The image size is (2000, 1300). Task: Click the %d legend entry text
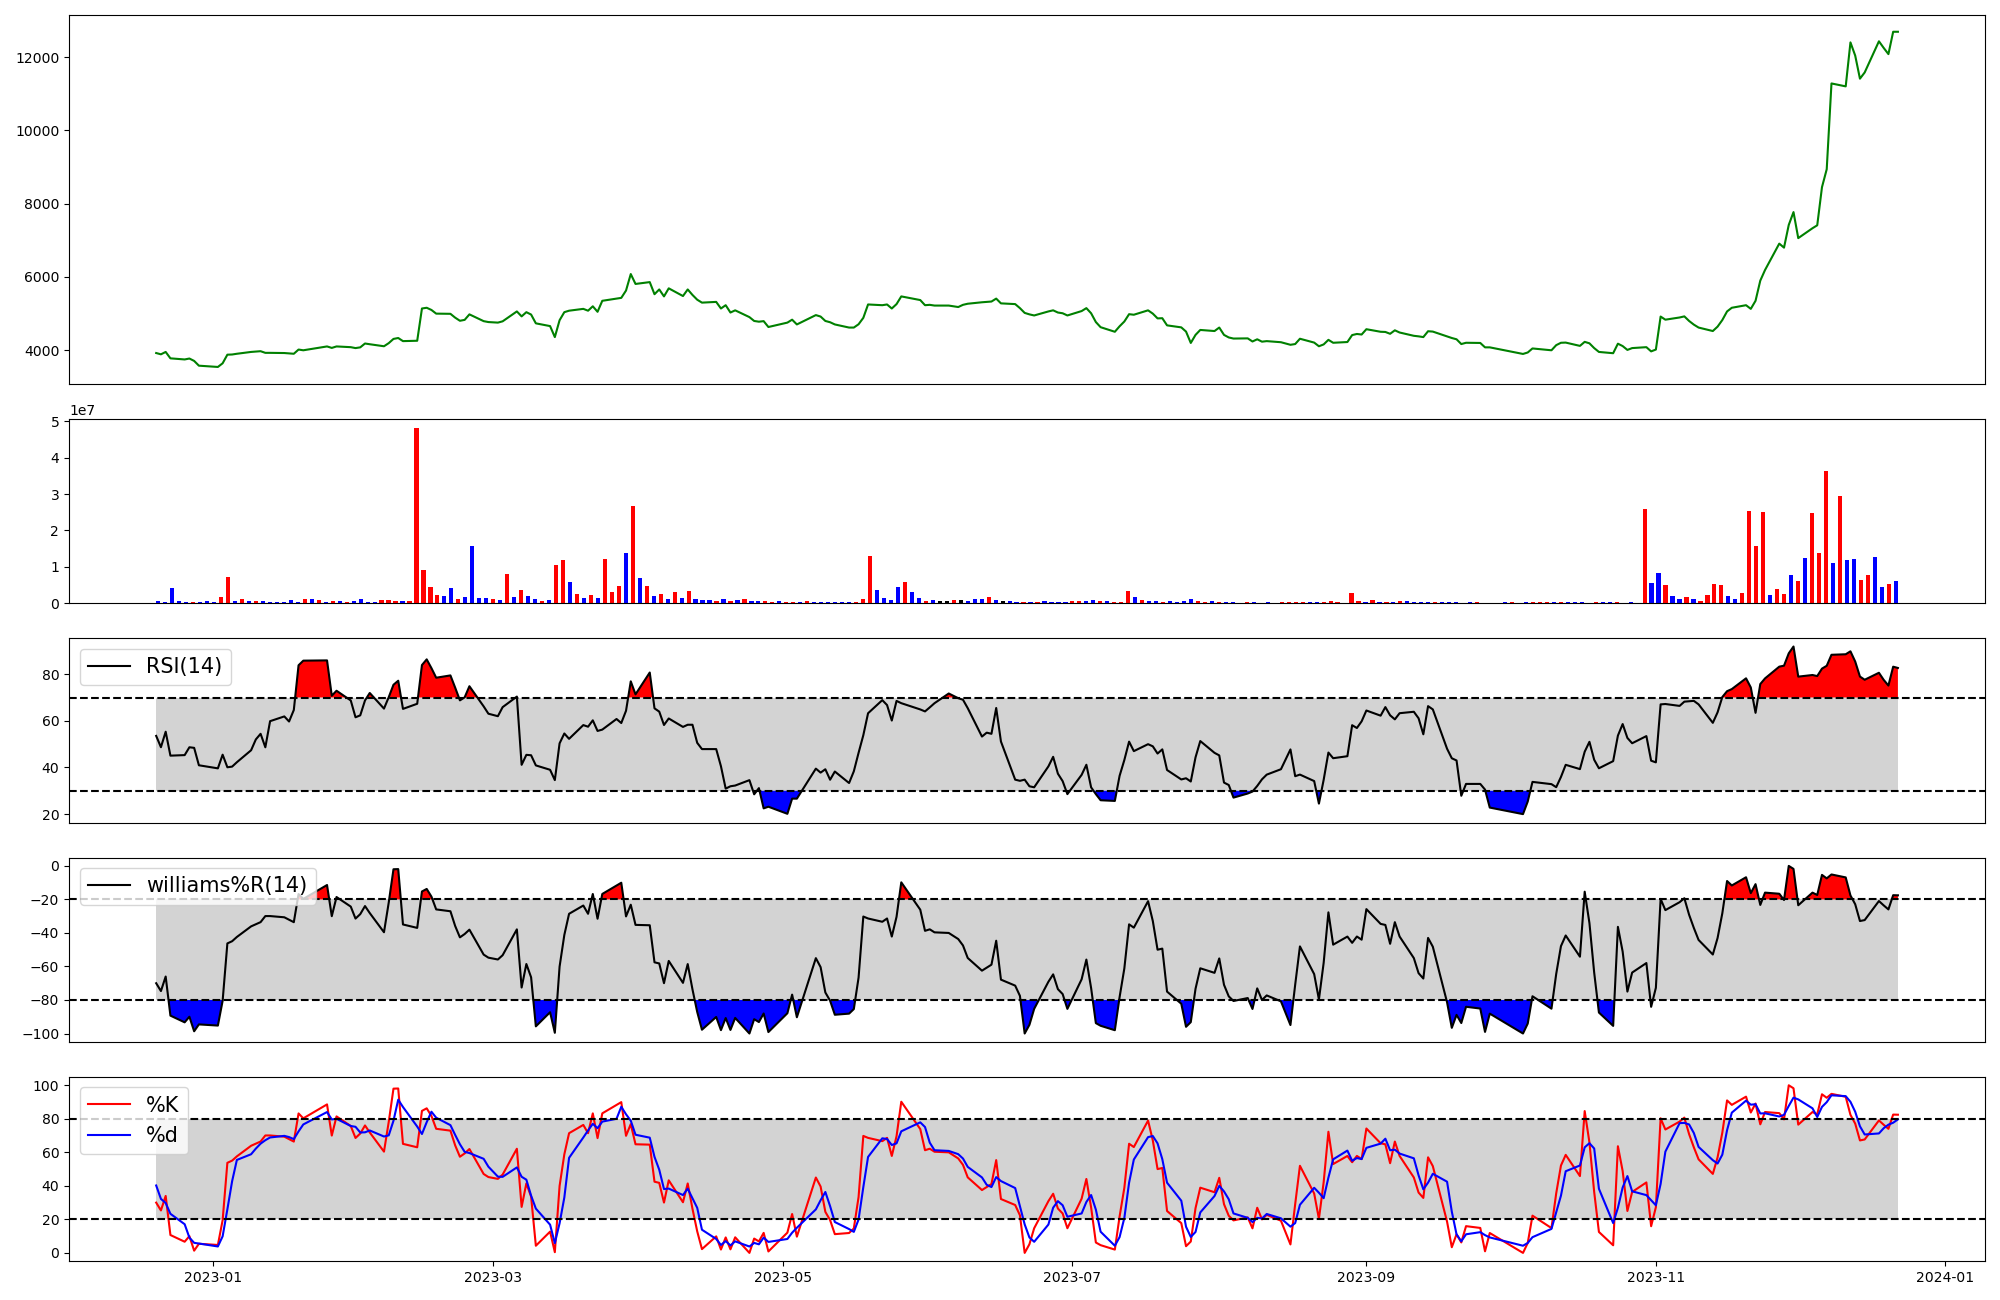(x=162, y=1135)
